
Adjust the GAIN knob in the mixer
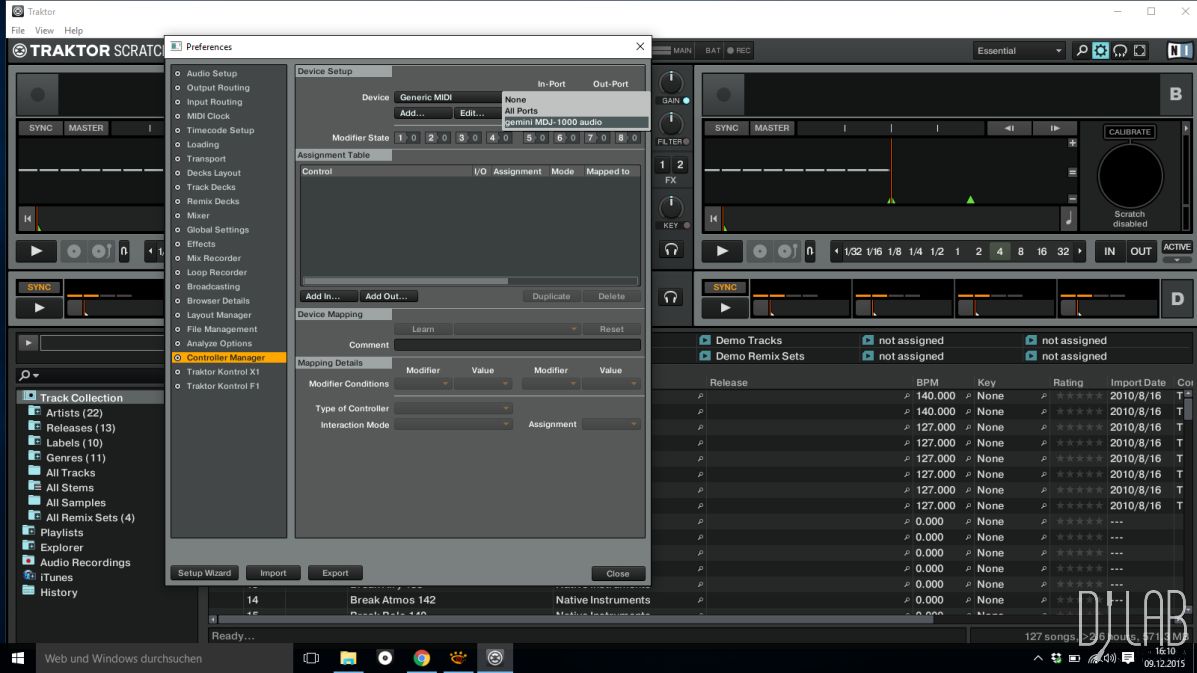point(670,83)
